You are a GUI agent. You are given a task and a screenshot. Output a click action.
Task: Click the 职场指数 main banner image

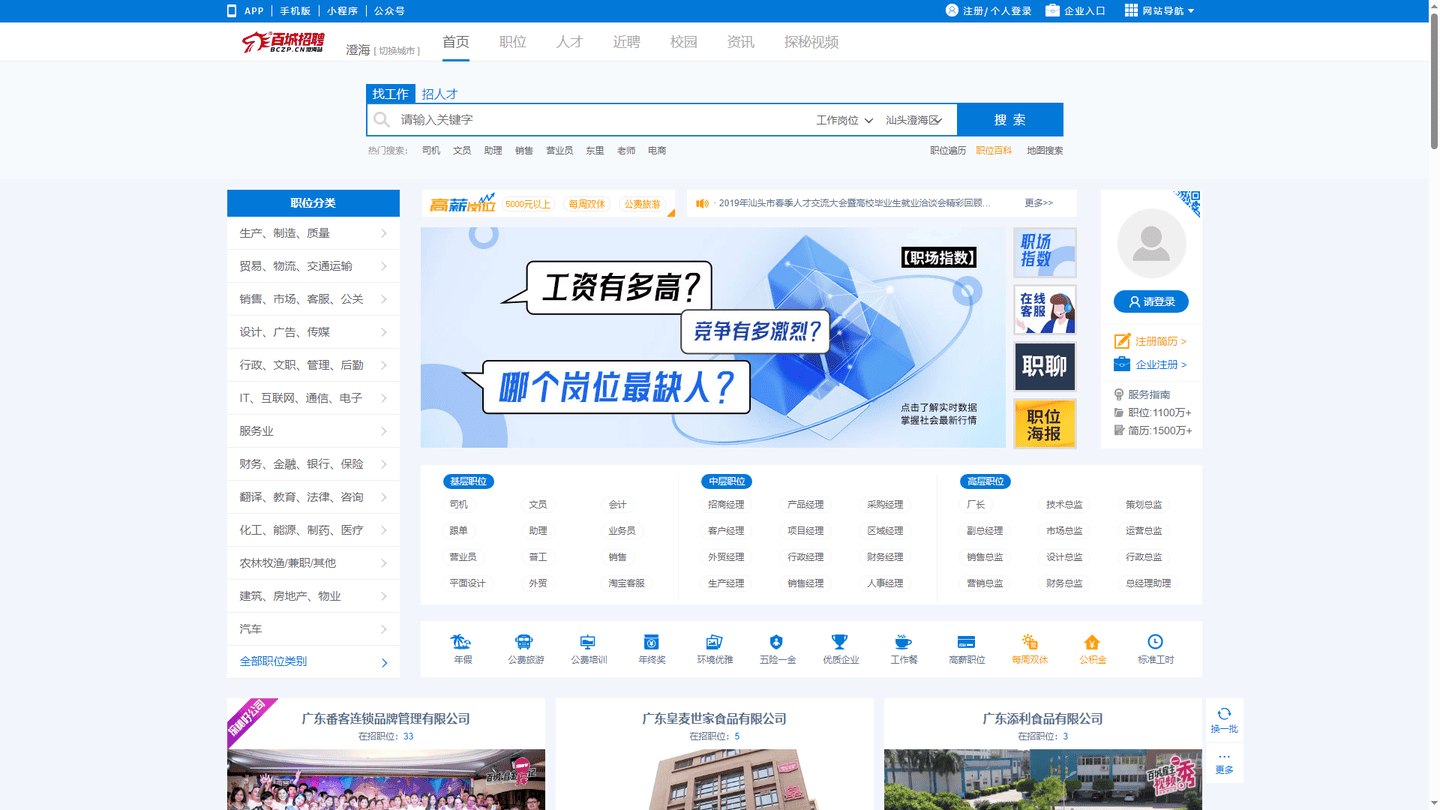(713, 337)
